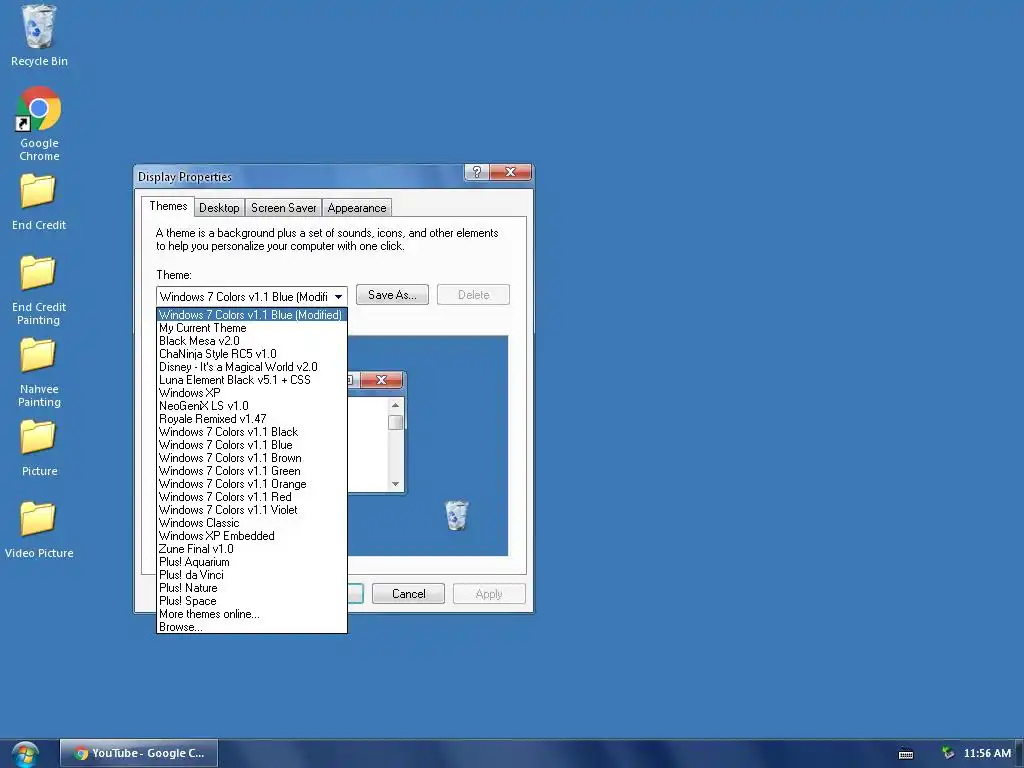Pick Plus! Aquarium theme

[251, 562]
